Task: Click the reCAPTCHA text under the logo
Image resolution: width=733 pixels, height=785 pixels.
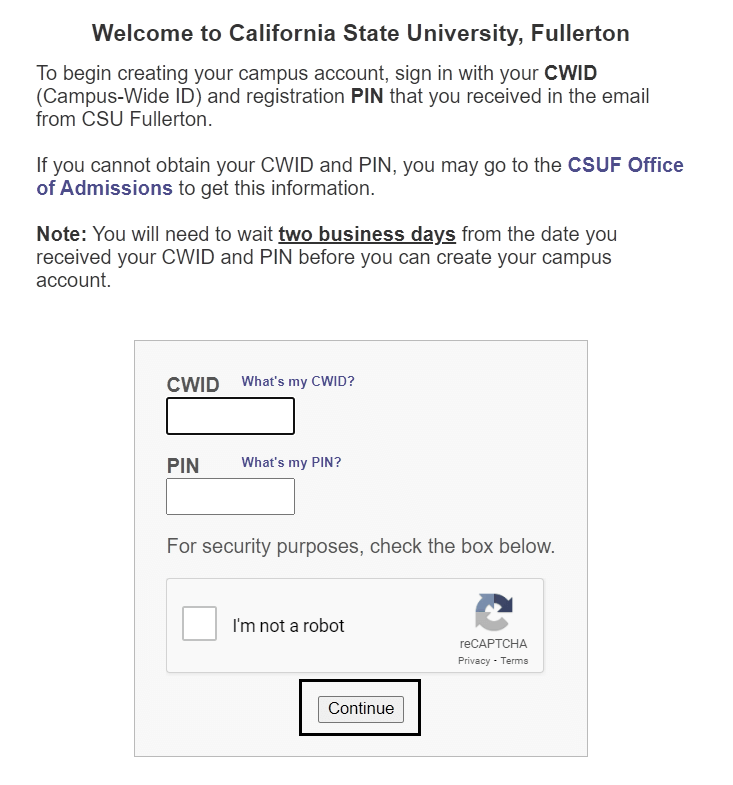Action: point(493,644)
